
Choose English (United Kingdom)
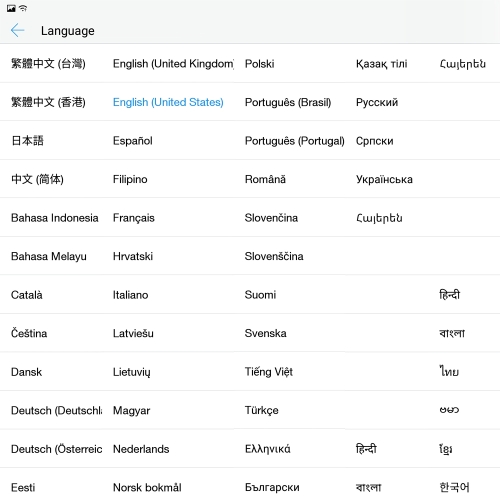[173, 63]
